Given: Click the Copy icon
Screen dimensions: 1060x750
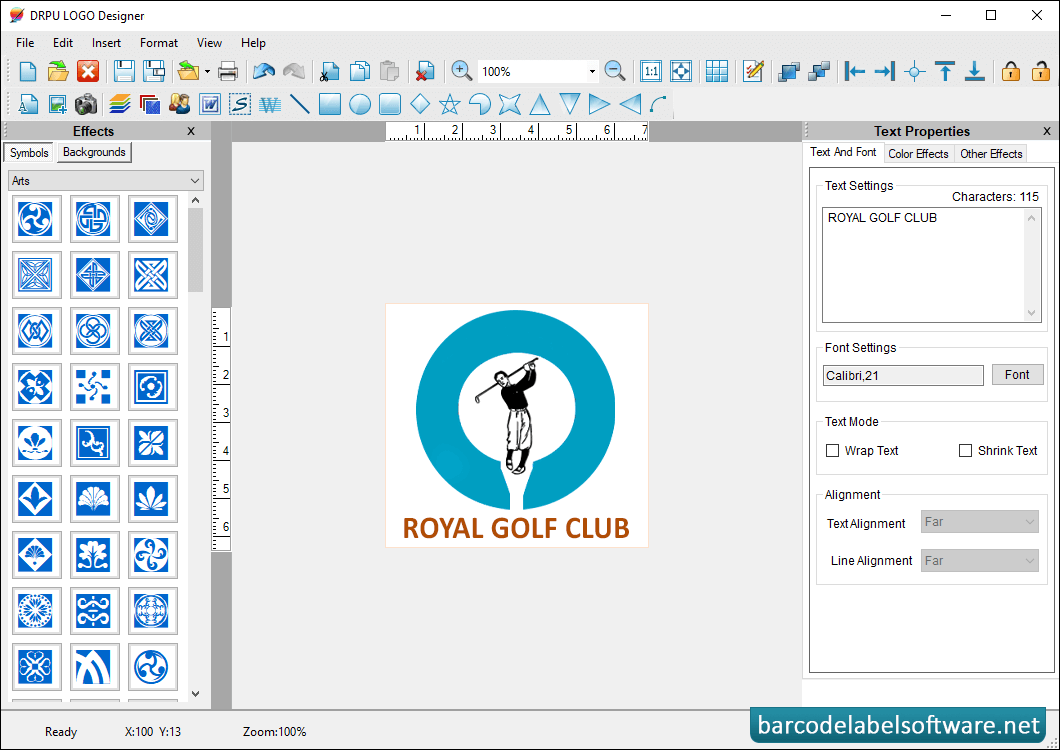Looking at the screenshot, I should [360, 71].
